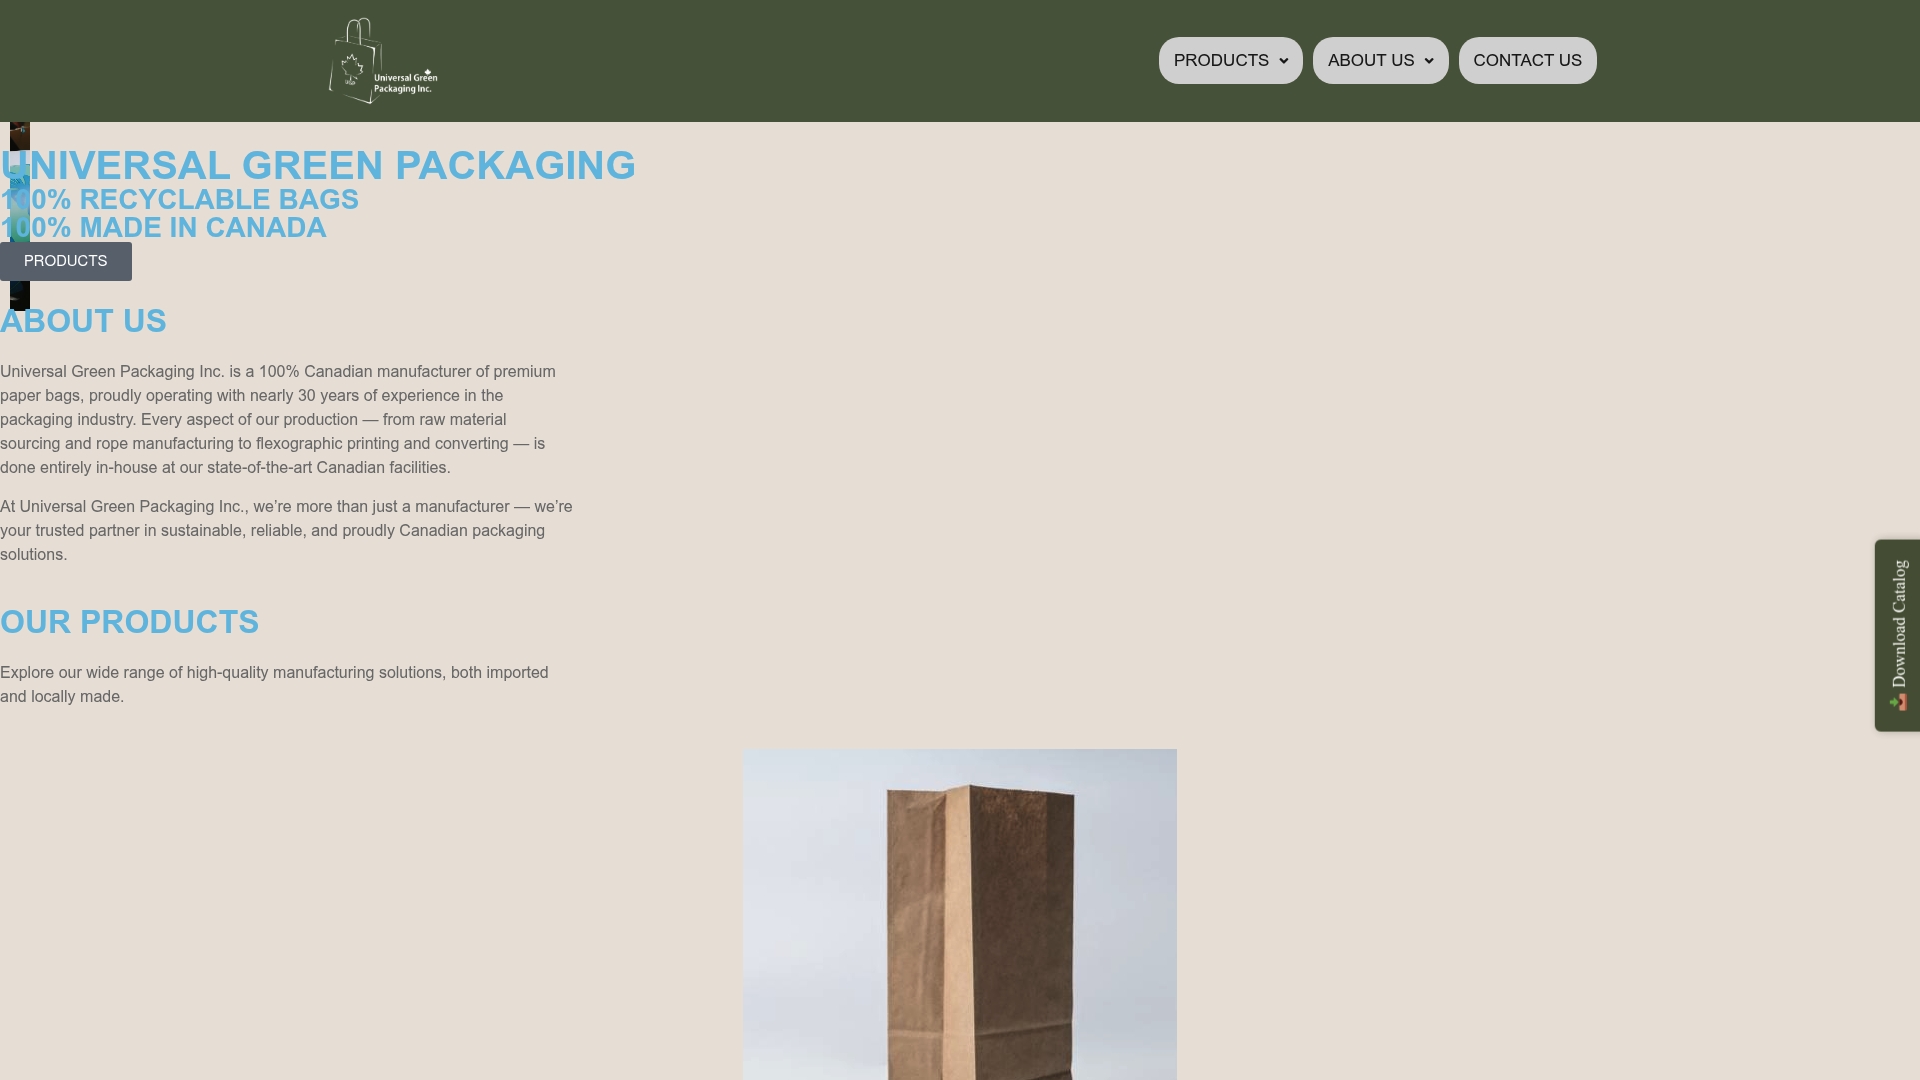Click the 'Explore our wide range' paragraph
1920x1080 pixels.
[275, 685]
